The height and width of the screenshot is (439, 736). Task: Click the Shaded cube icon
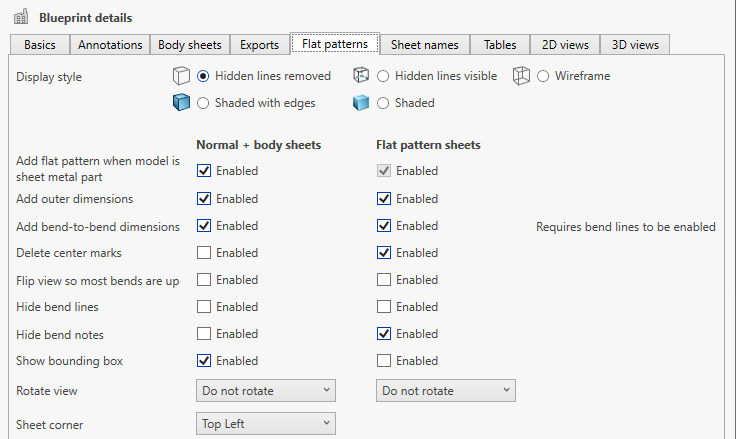click(x=361, y=102)
